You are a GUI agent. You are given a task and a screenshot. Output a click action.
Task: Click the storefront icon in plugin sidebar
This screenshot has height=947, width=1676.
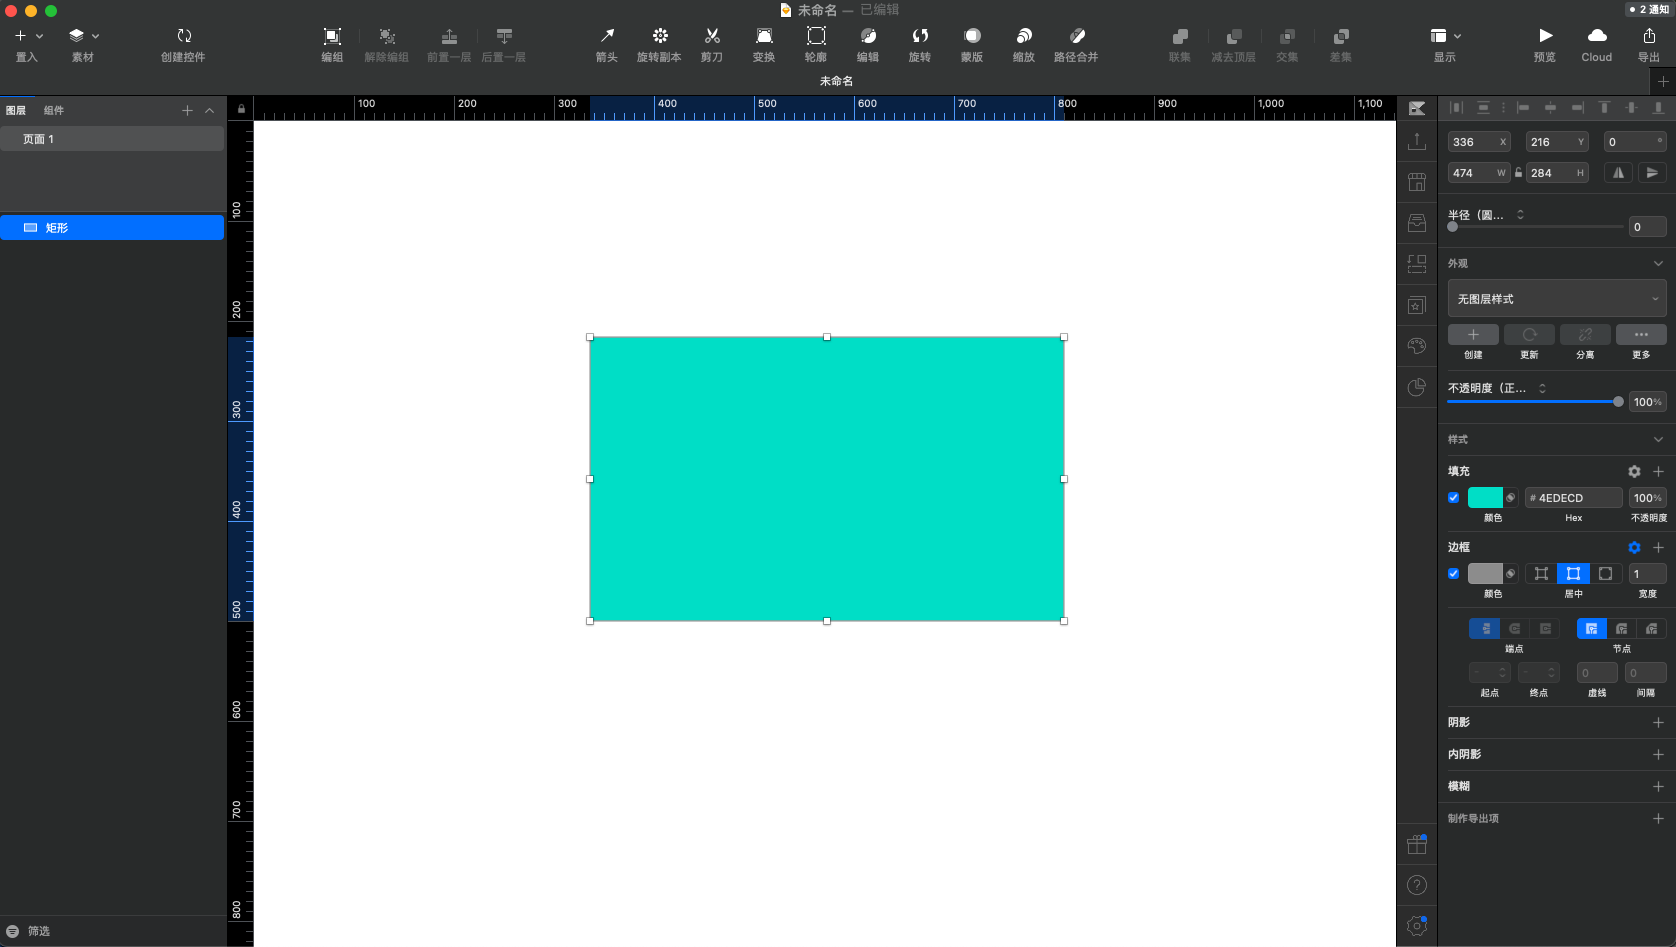pyautogui.click(x=1417, y=182)
